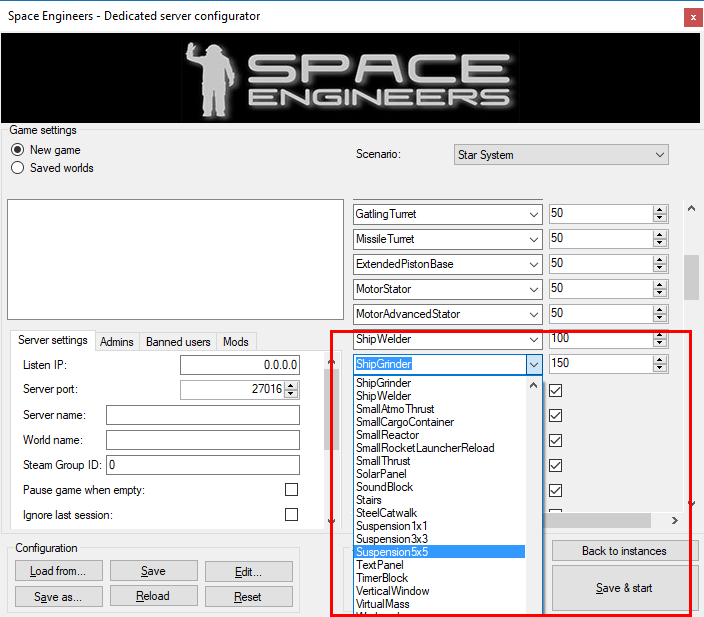Open the Scenario dropdown

coord(561,155)
